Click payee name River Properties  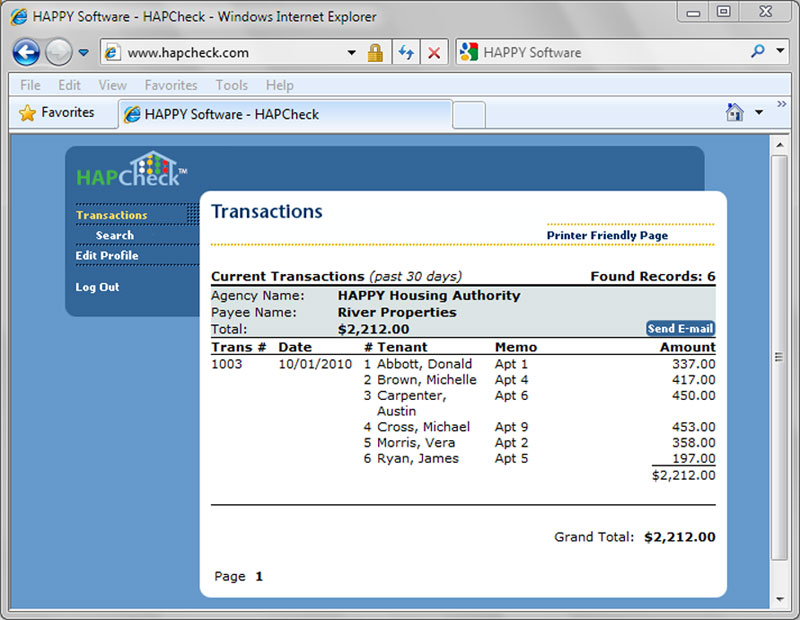pos(397,312)
